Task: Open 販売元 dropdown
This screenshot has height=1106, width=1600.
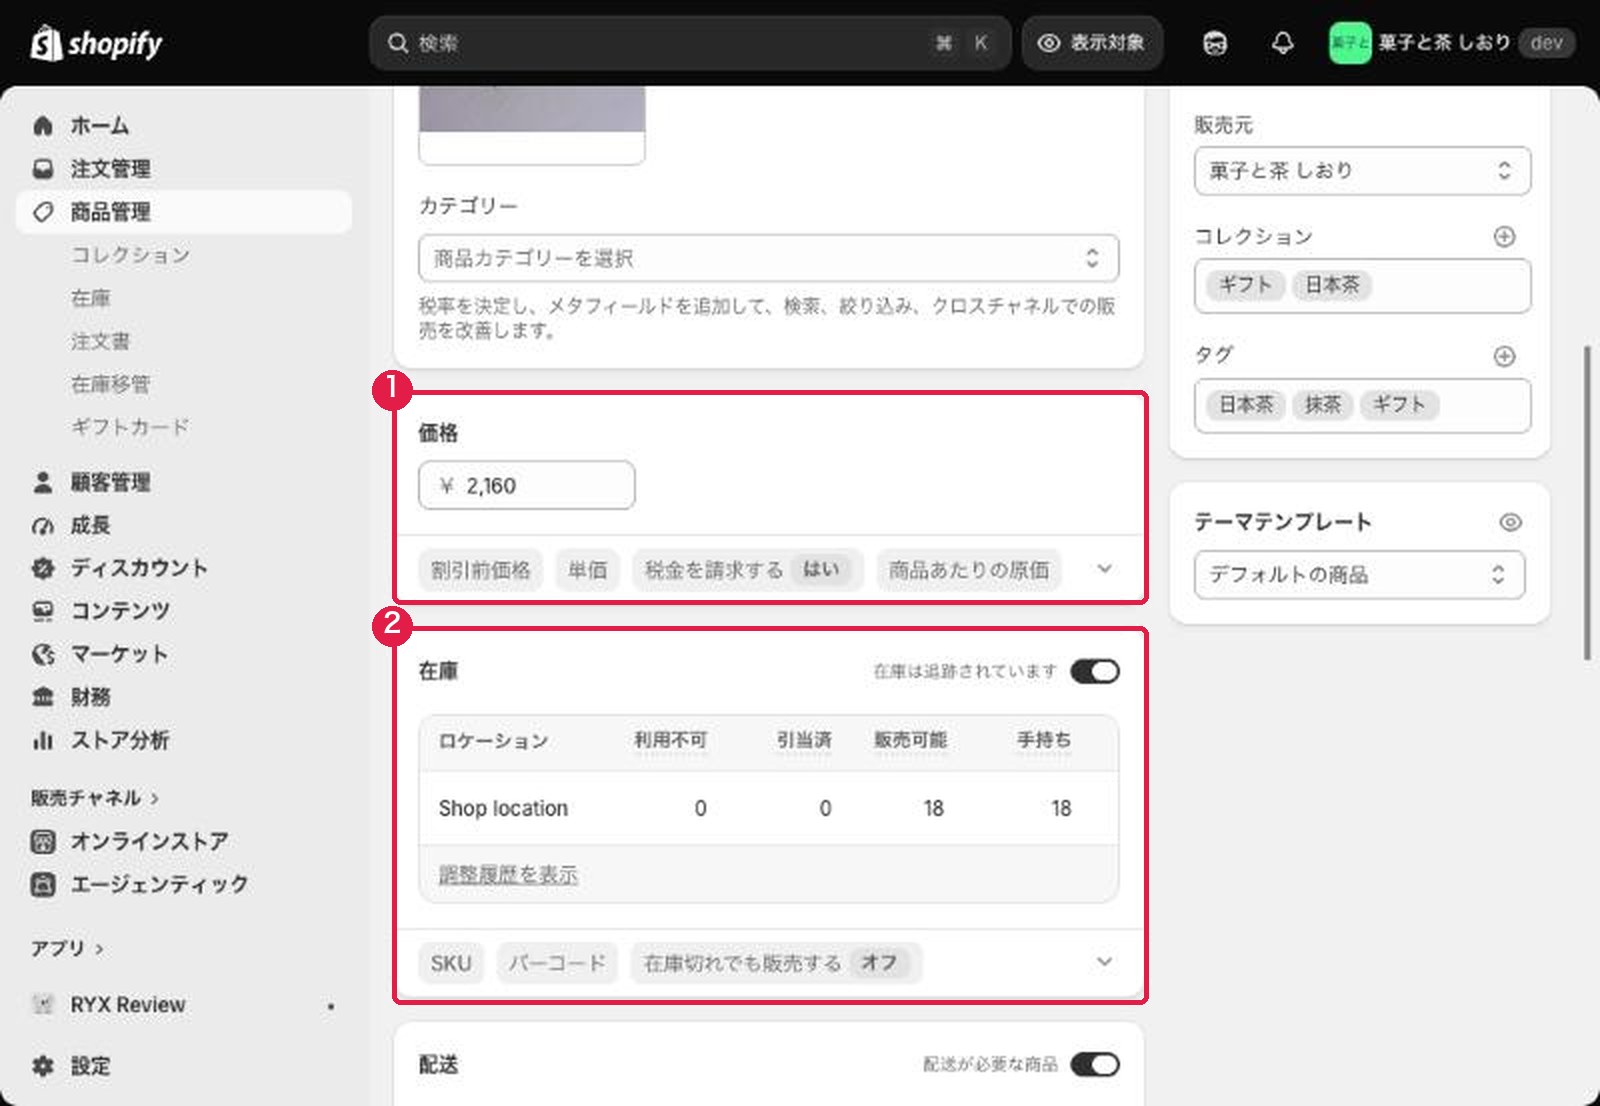Action: [x=1362, y=170]
